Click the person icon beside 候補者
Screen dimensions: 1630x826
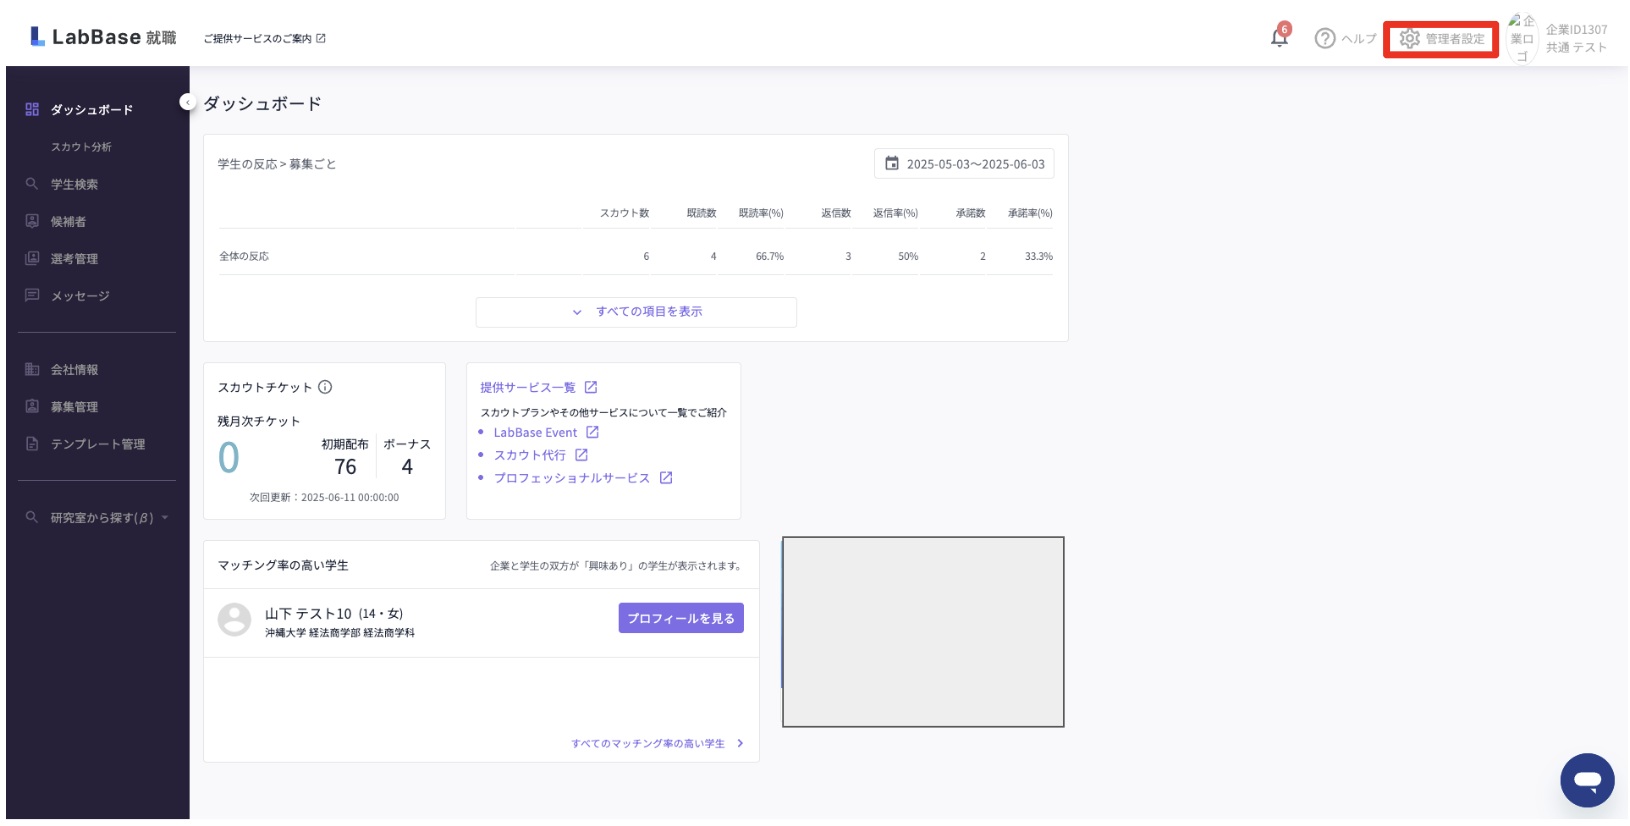click(x=32, y=221)
